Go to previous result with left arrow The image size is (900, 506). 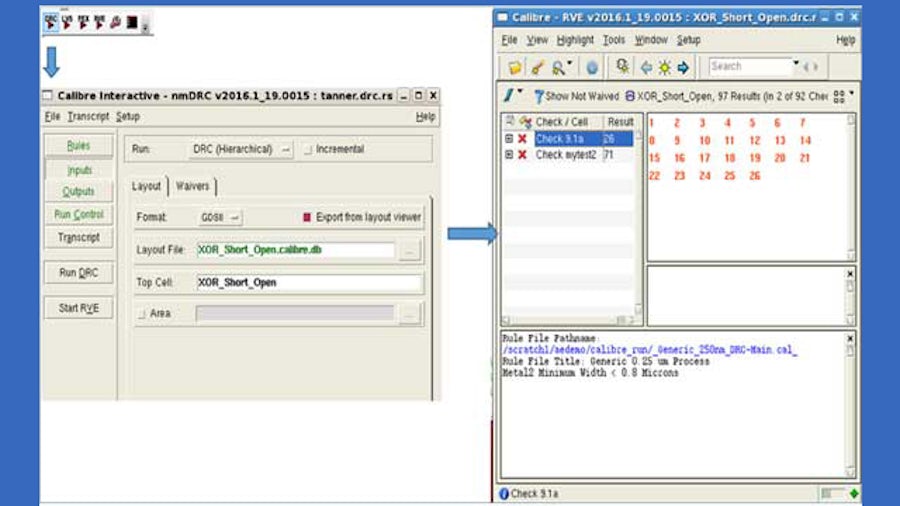(646, 68)
